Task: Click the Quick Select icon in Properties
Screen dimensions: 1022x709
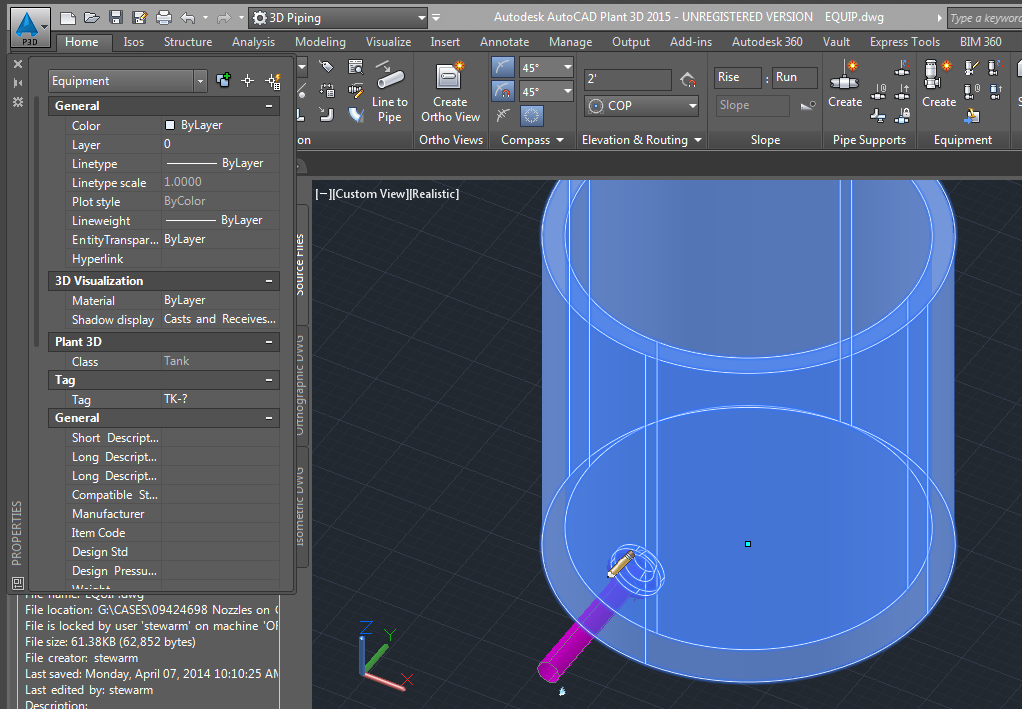Action: [x=272, y=81]
